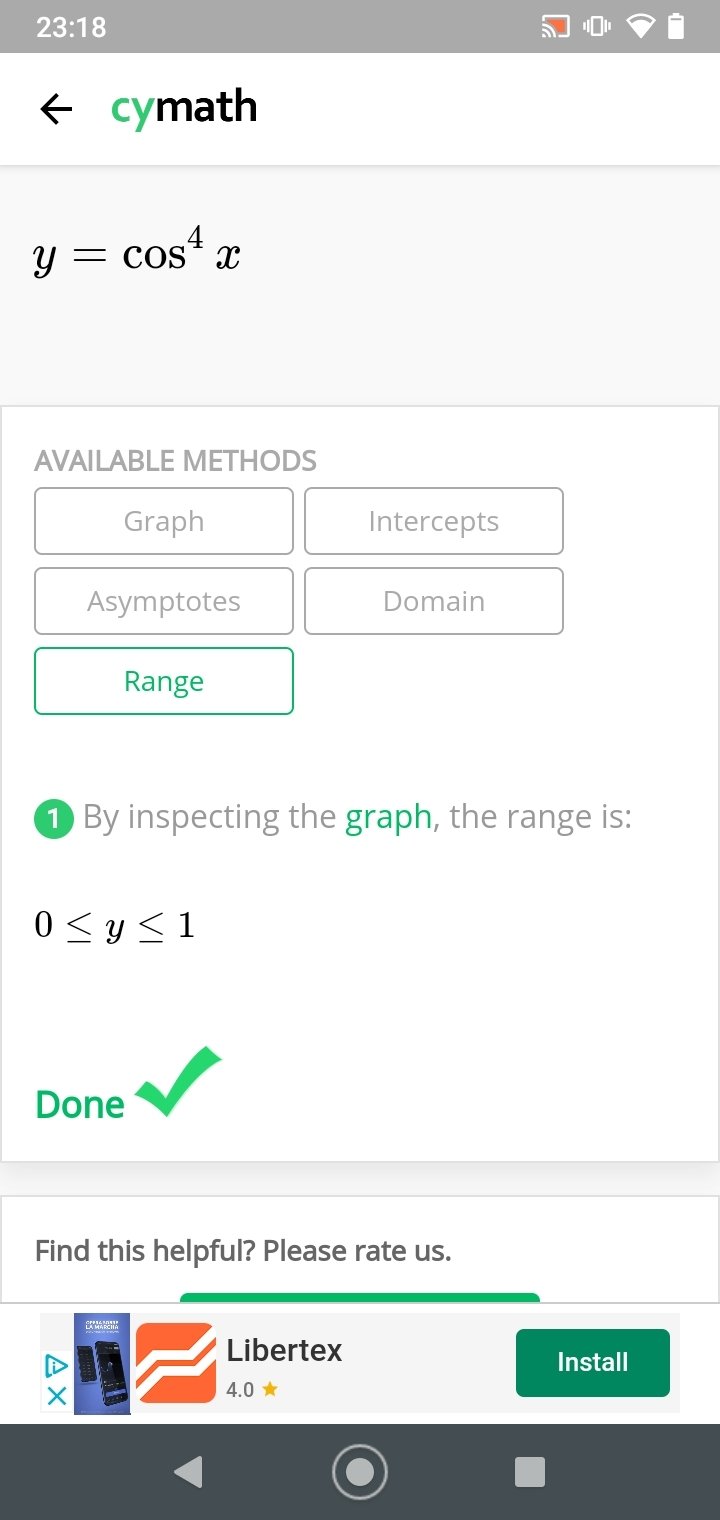The height and width of the screenshot is (1520, 720).
Task: Open the Libertex ad icon
Action: click(x=176, y=1362)
